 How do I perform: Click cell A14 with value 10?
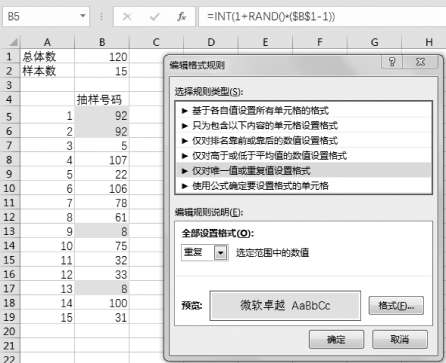click(x=47, y=246)
